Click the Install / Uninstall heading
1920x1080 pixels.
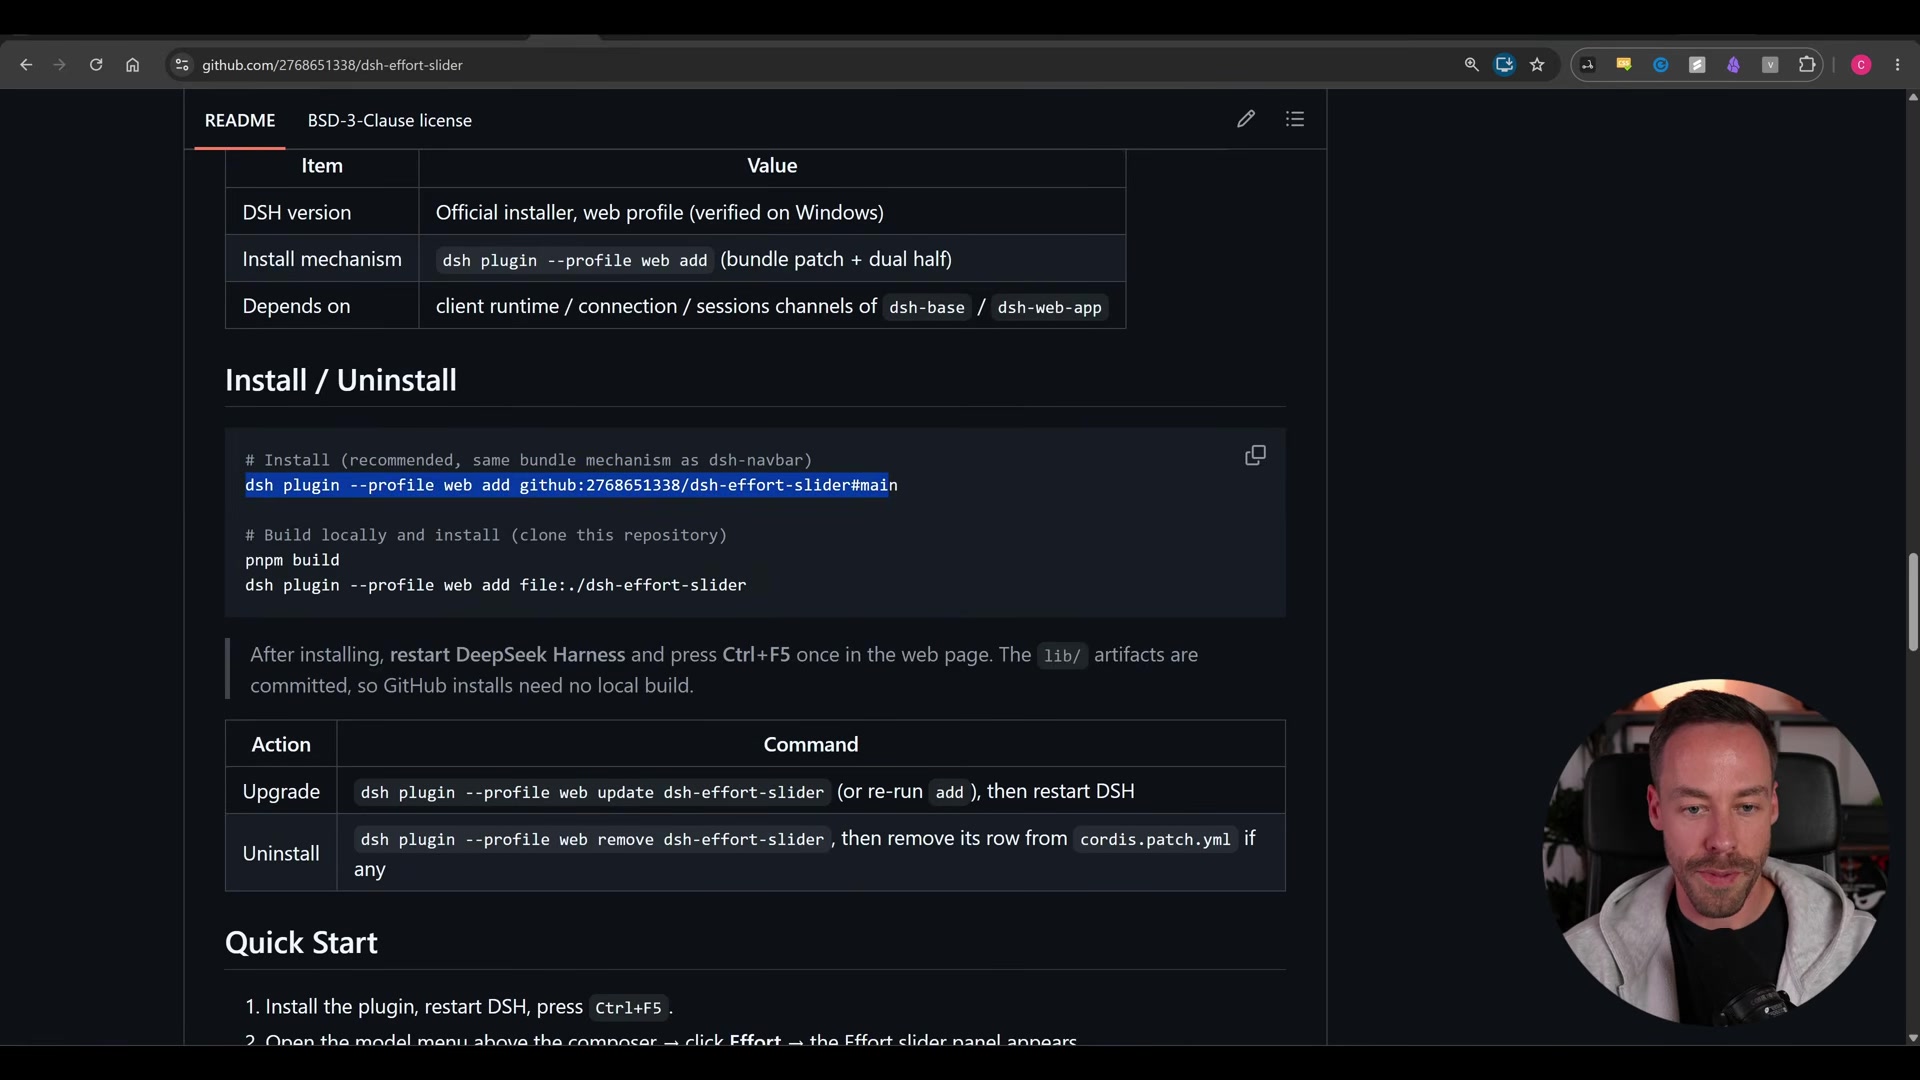click(340, 380)
